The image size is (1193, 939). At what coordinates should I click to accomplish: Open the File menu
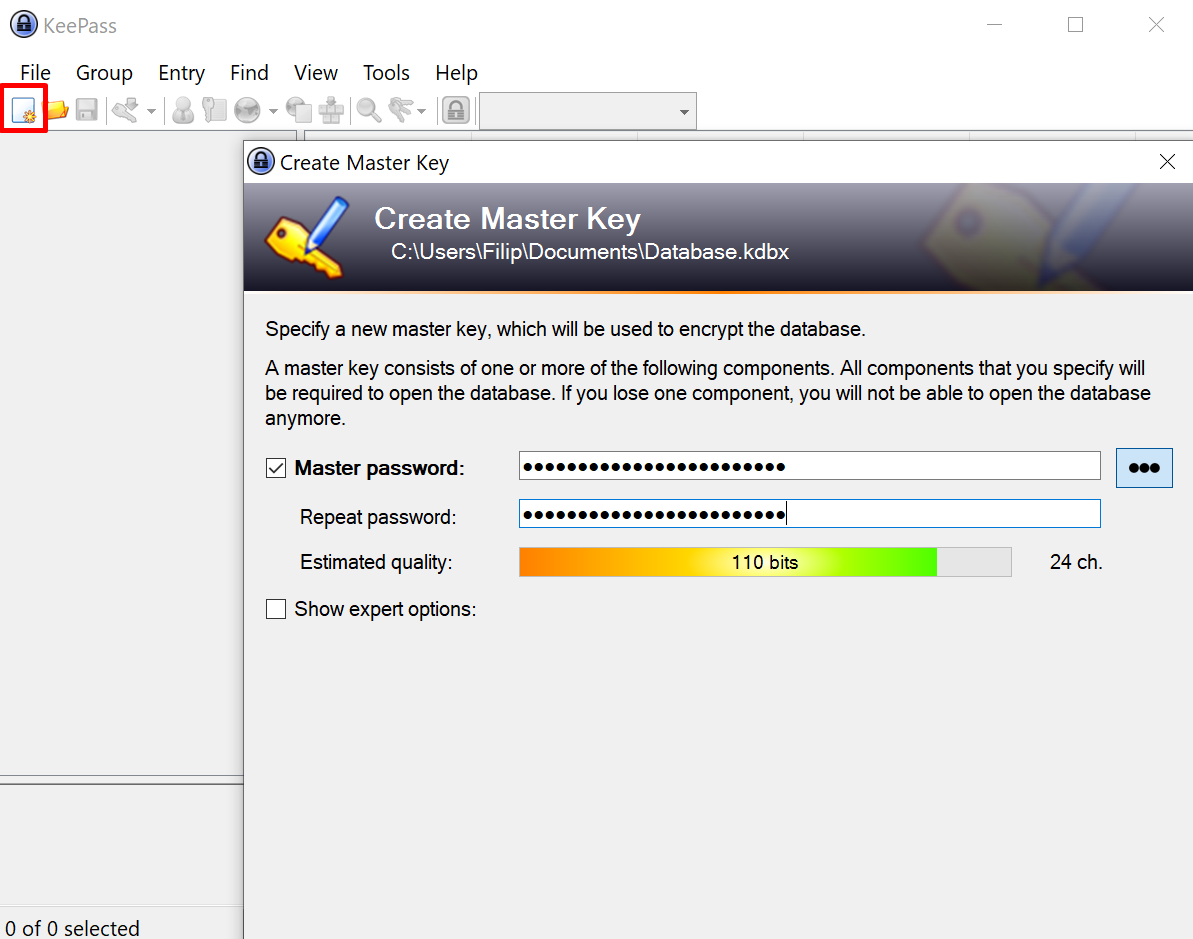point(35,73)
